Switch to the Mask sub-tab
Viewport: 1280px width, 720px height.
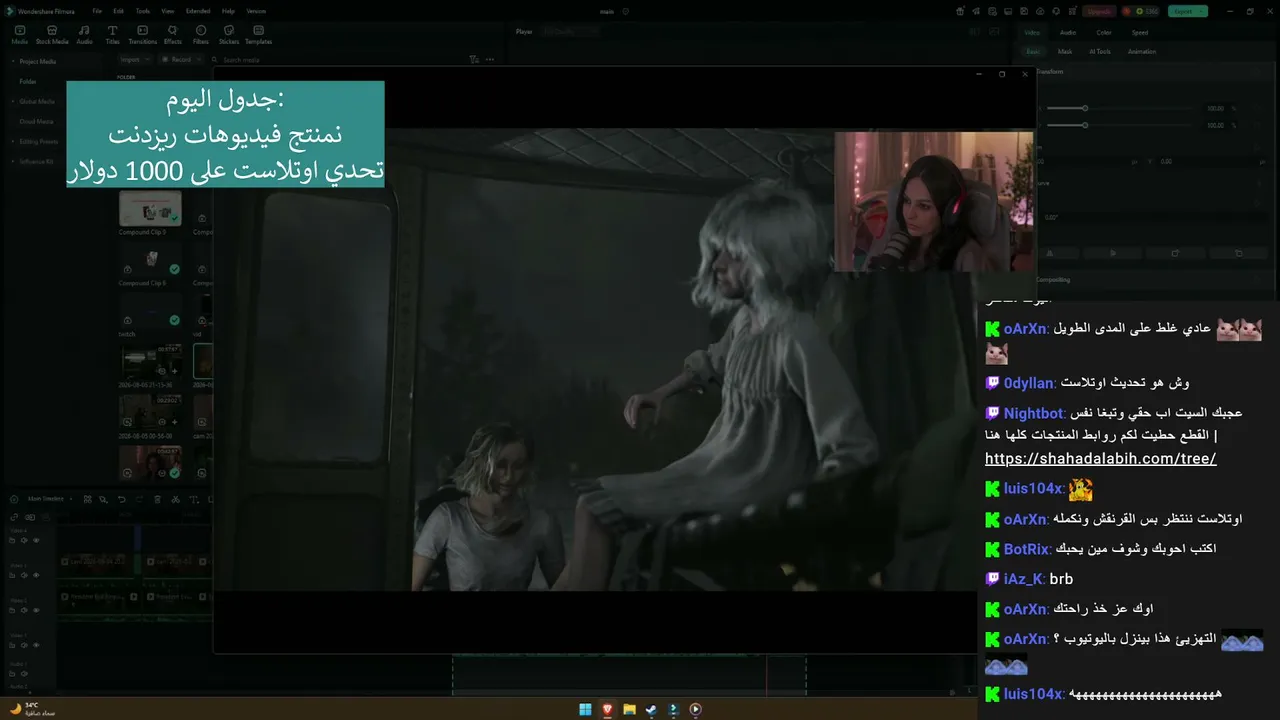click(1065, 51)
